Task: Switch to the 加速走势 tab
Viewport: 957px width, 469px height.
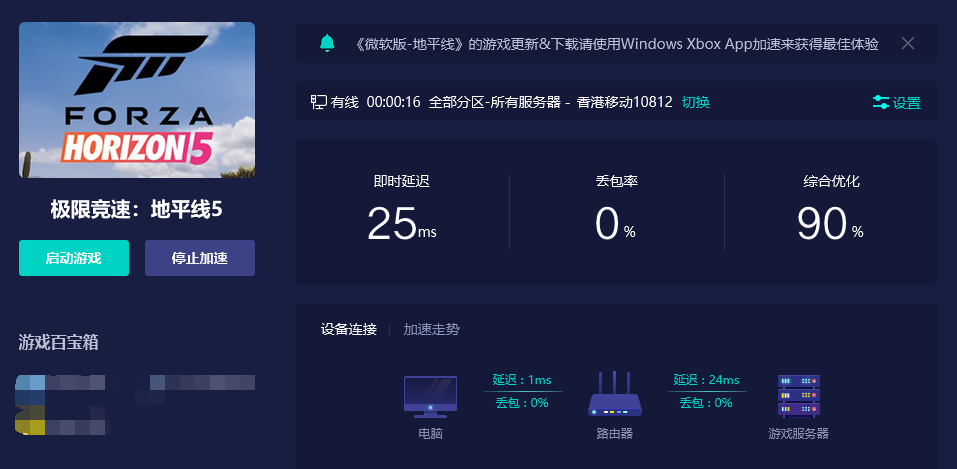Action: point(431,330)
